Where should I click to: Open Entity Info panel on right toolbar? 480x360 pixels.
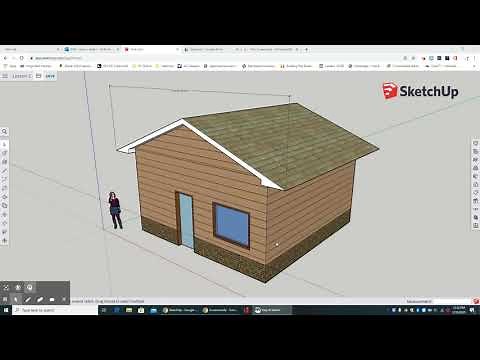pos(476,143)
